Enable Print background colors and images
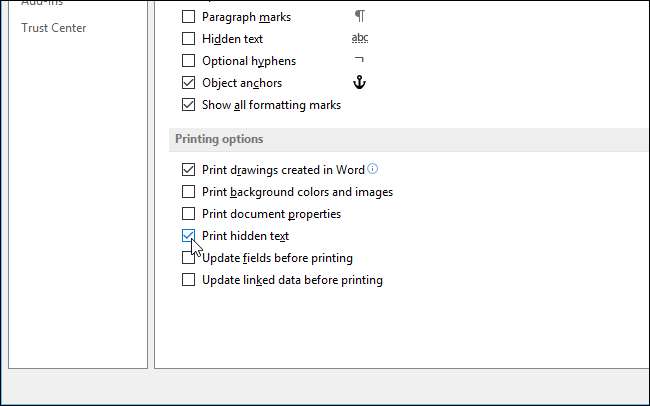The height and width of the screenshot is (406, 650). pyautogui.click(x=188, y=192)
